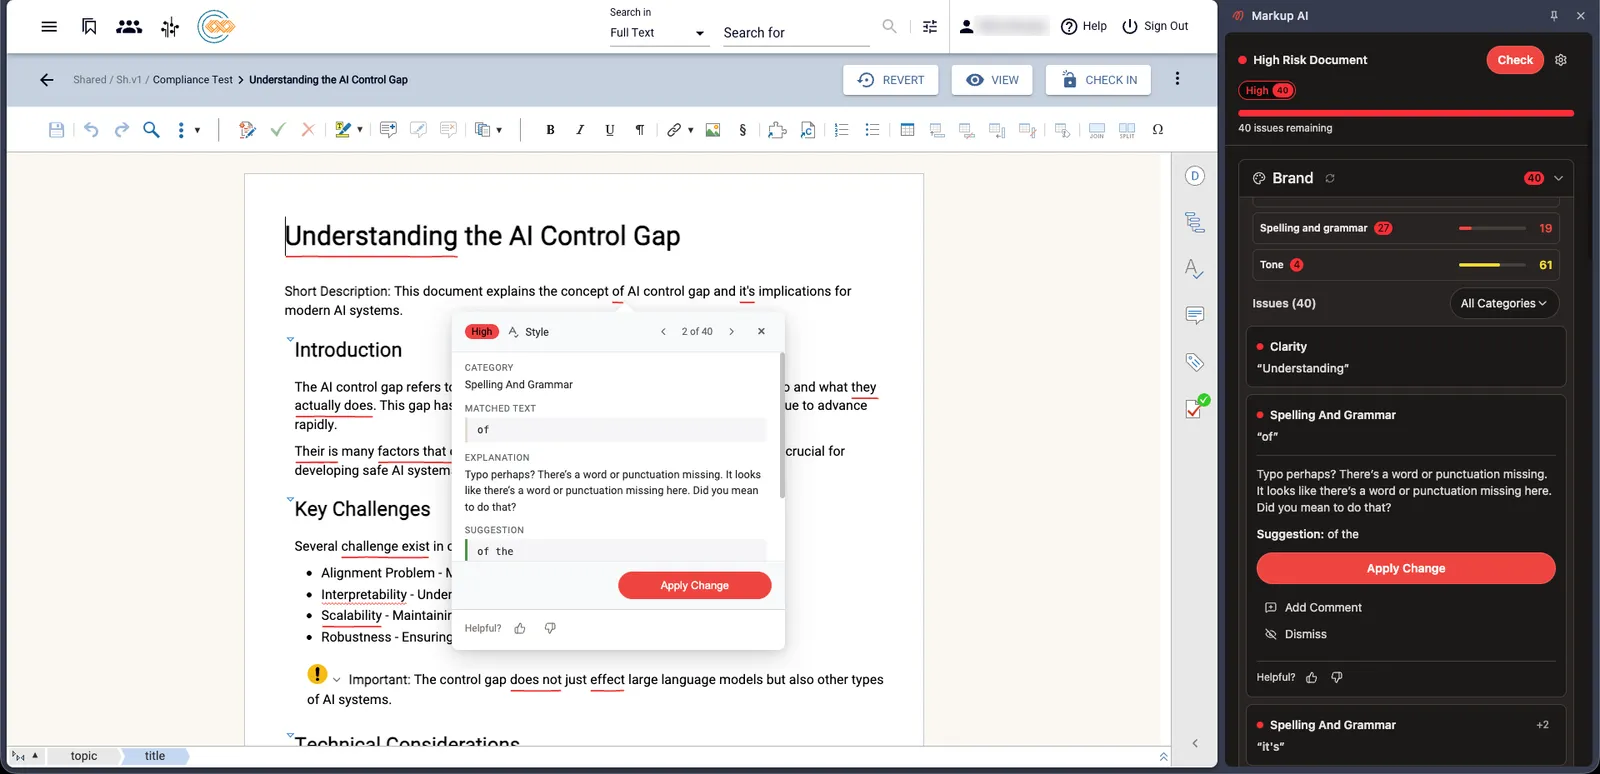The width and height of the screenshot is (1600, 774).
Task: Apply Change in the popup
Action: [695, 585]
